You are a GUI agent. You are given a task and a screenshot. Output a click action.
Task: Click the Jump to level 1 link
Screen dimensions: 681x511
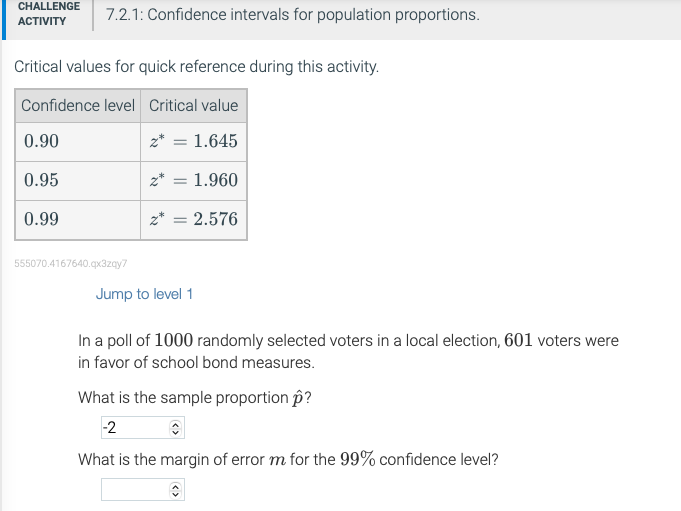coord(144,294)
